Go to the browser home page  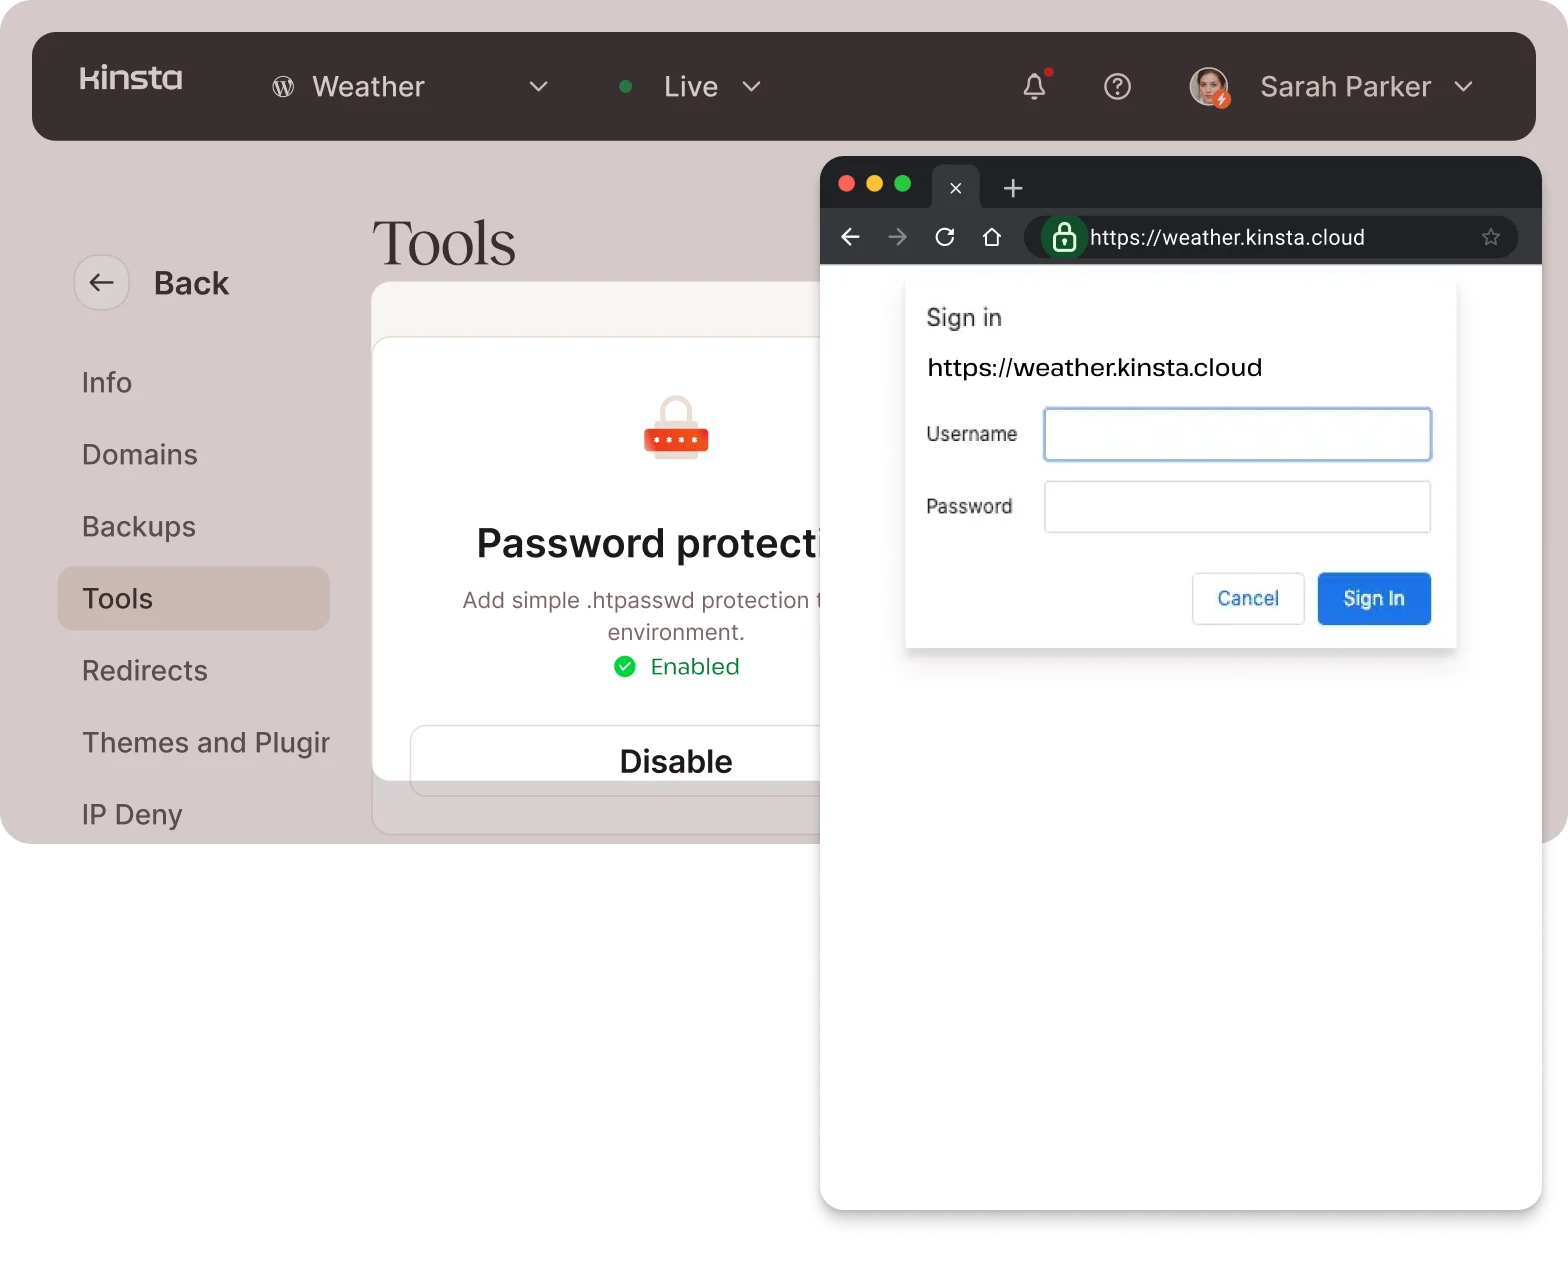coord(991,237)
